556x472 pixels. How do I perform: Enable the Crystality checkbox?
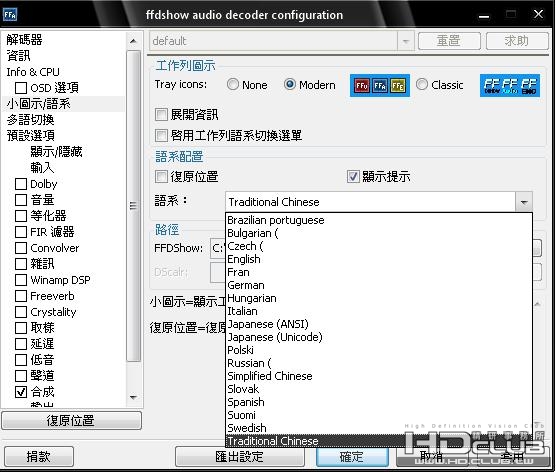coord(21,312)
